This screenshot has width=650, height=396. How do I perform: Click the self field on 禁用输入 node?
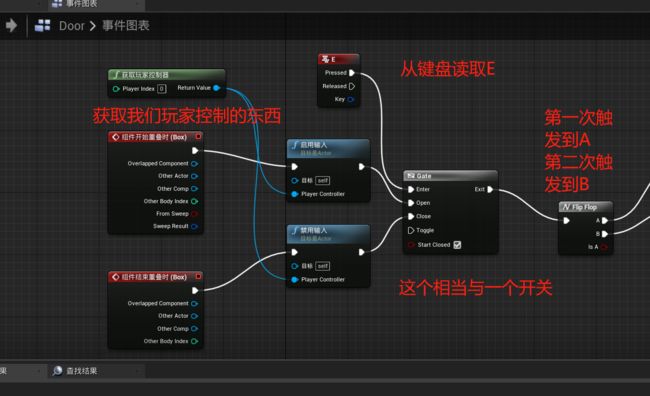pos(323,266)
